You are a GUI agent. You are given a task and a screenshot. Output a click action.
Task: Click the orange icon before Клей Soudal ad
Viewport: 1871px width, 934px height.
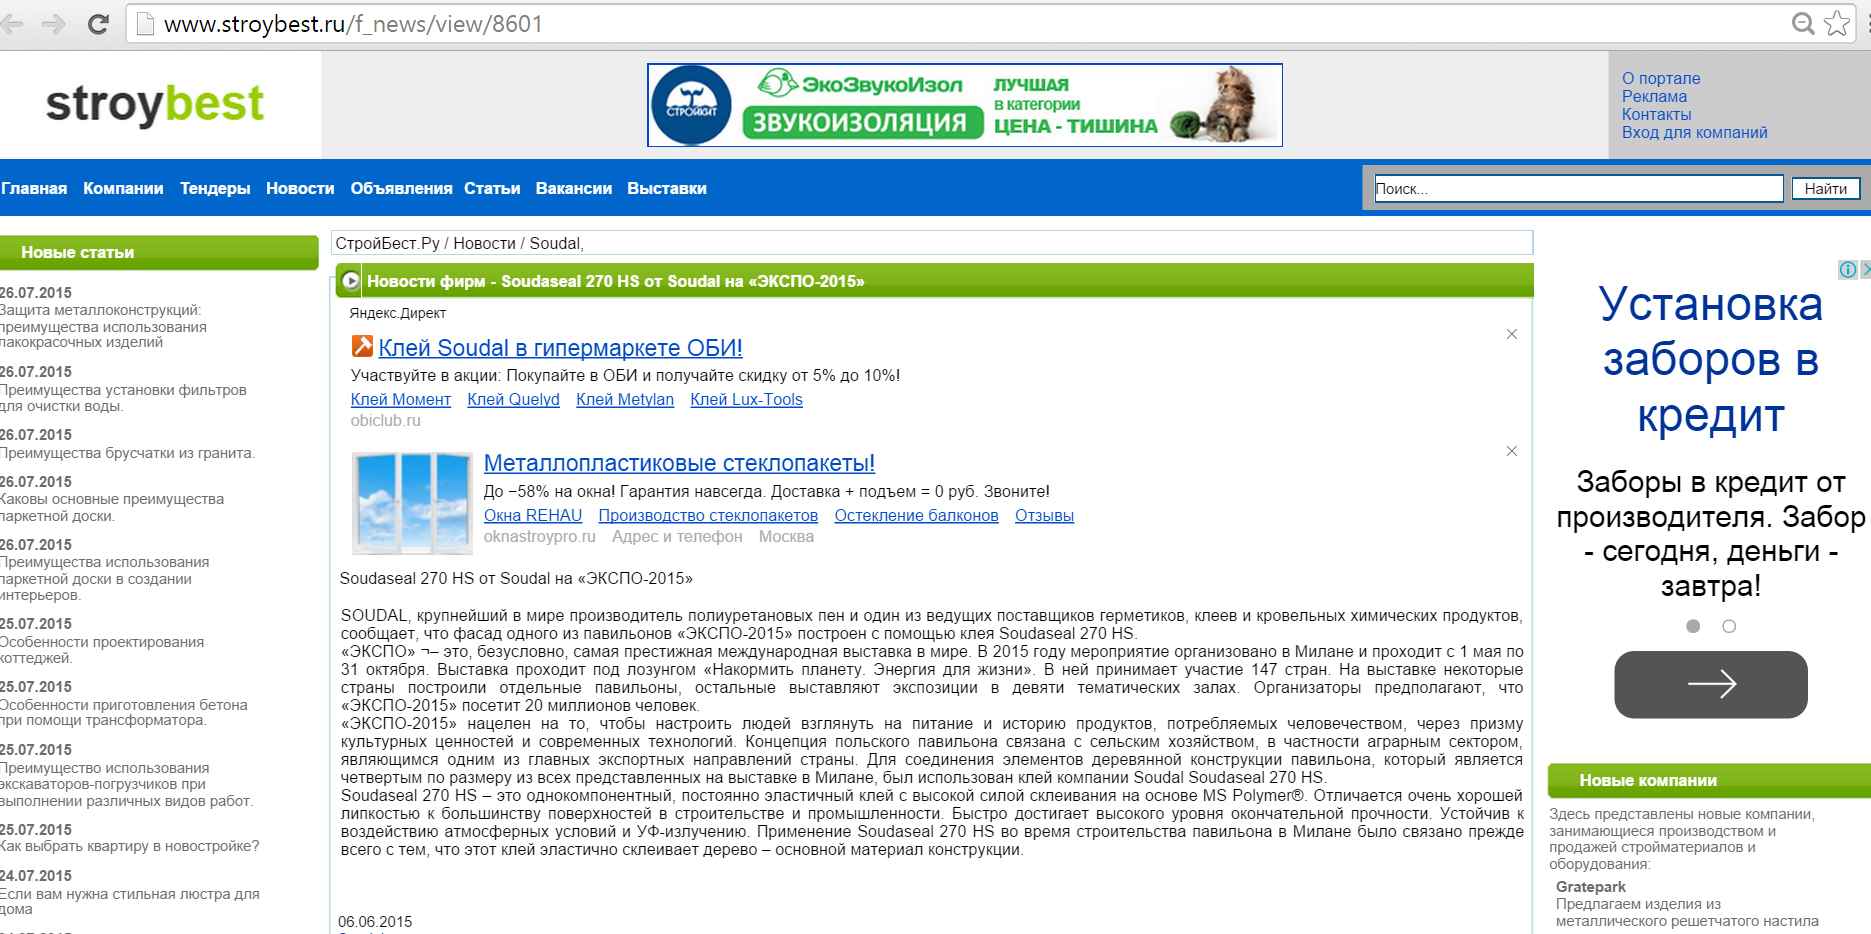[362, 347]
